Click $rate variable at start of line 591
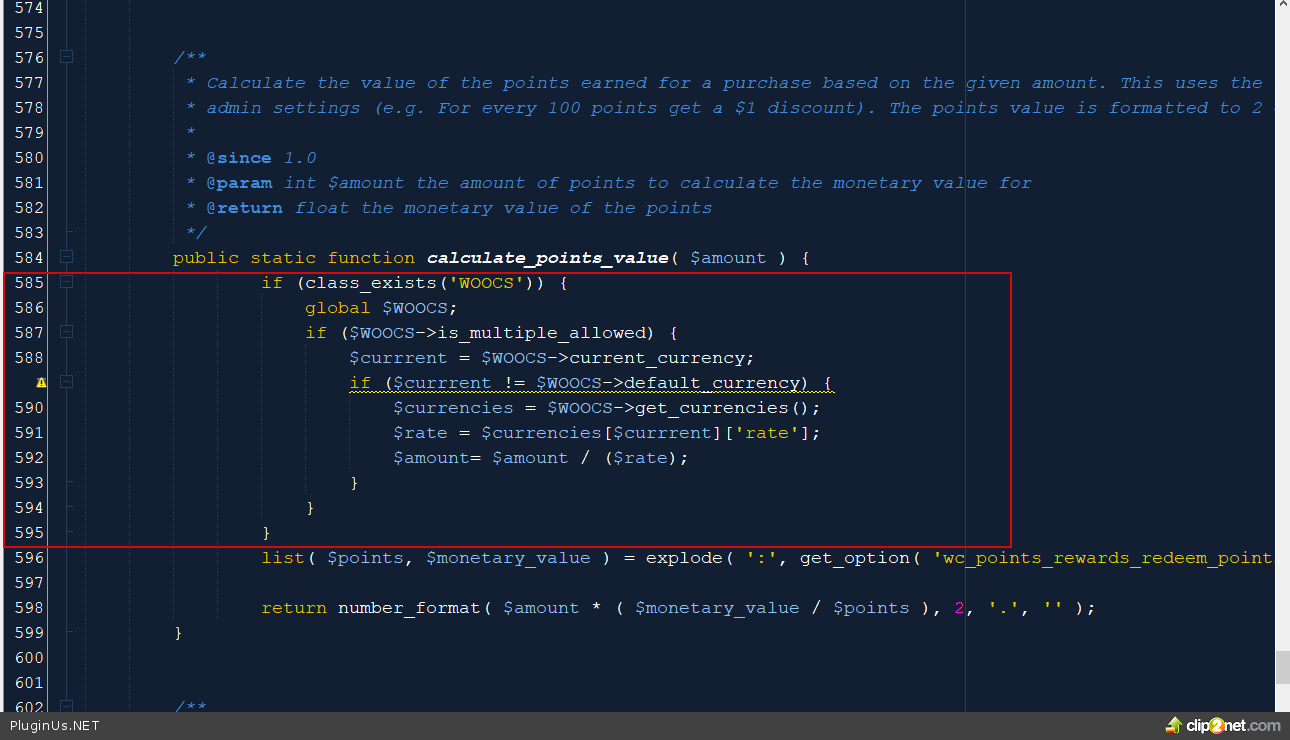This screenshot has width=1290, height=740. 420,433
